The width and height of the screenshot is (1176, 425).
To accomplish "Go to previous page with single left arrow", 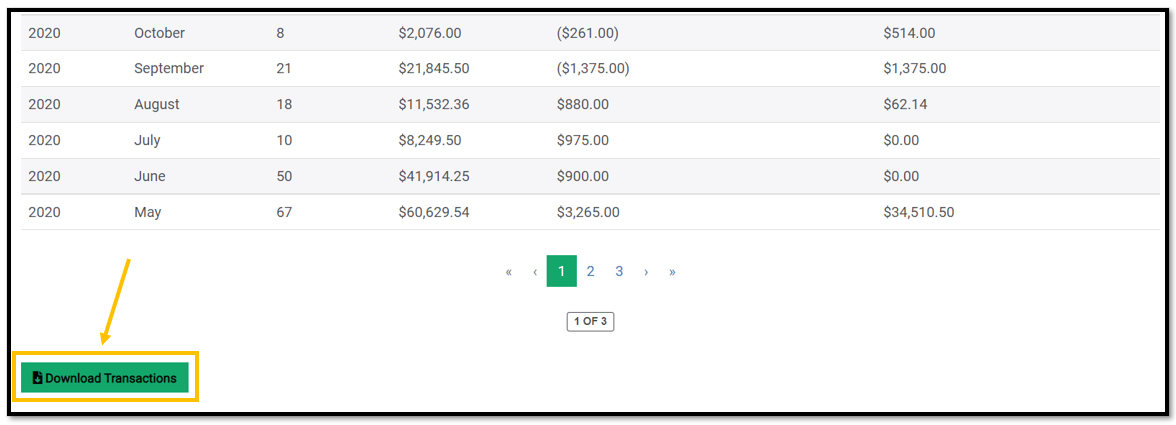I will [535, 271].
